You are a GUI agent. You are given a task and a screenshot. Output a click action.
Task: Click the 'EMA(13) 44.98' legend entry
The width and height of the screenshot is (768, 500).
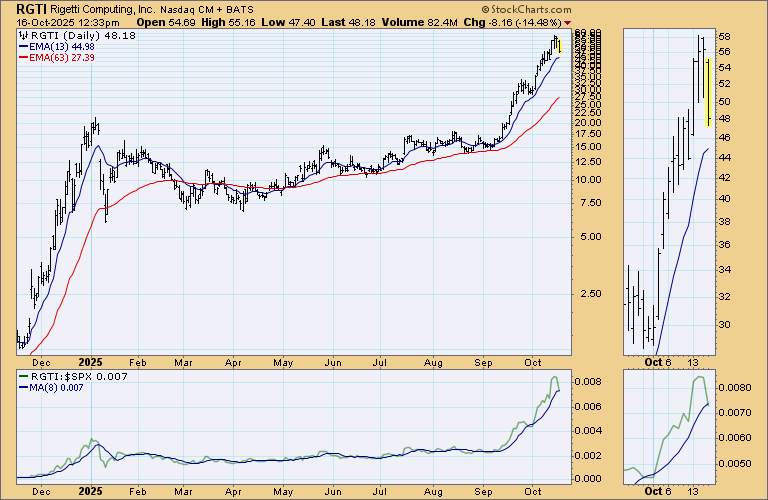(62, 47)
